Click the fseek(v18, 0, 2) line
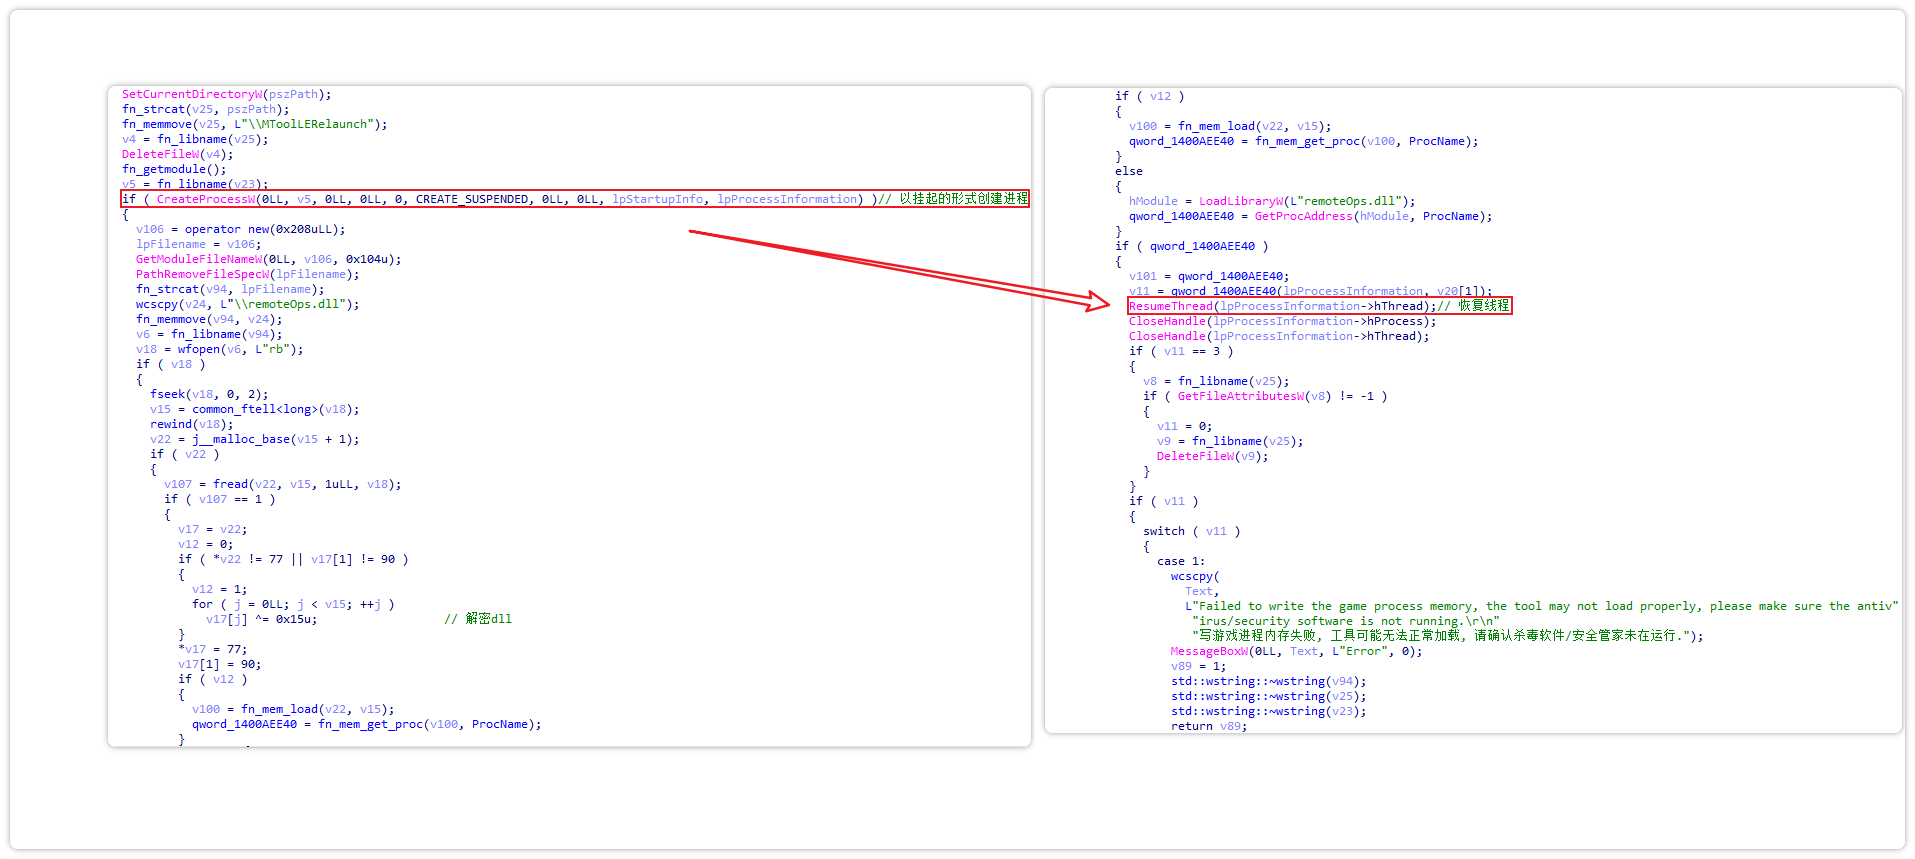Screen dimensions: 1915x859 [209, 394]
